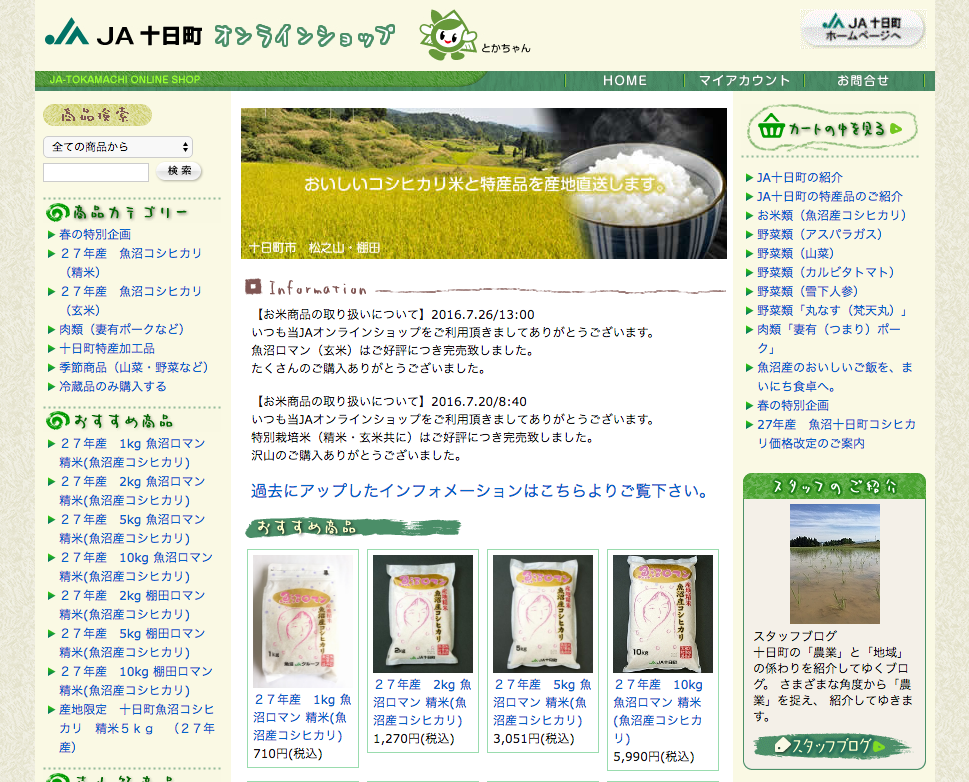969x782 pixels.
Task: Click the 1,270円(税込) price text
Action: click(413, 739)
